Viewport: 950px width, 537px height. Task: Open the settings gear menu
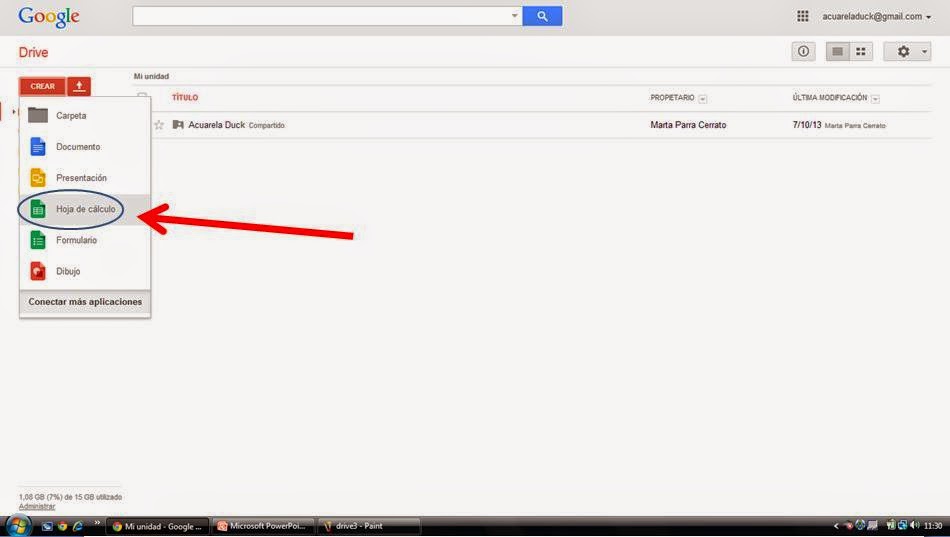pos(907,52)
